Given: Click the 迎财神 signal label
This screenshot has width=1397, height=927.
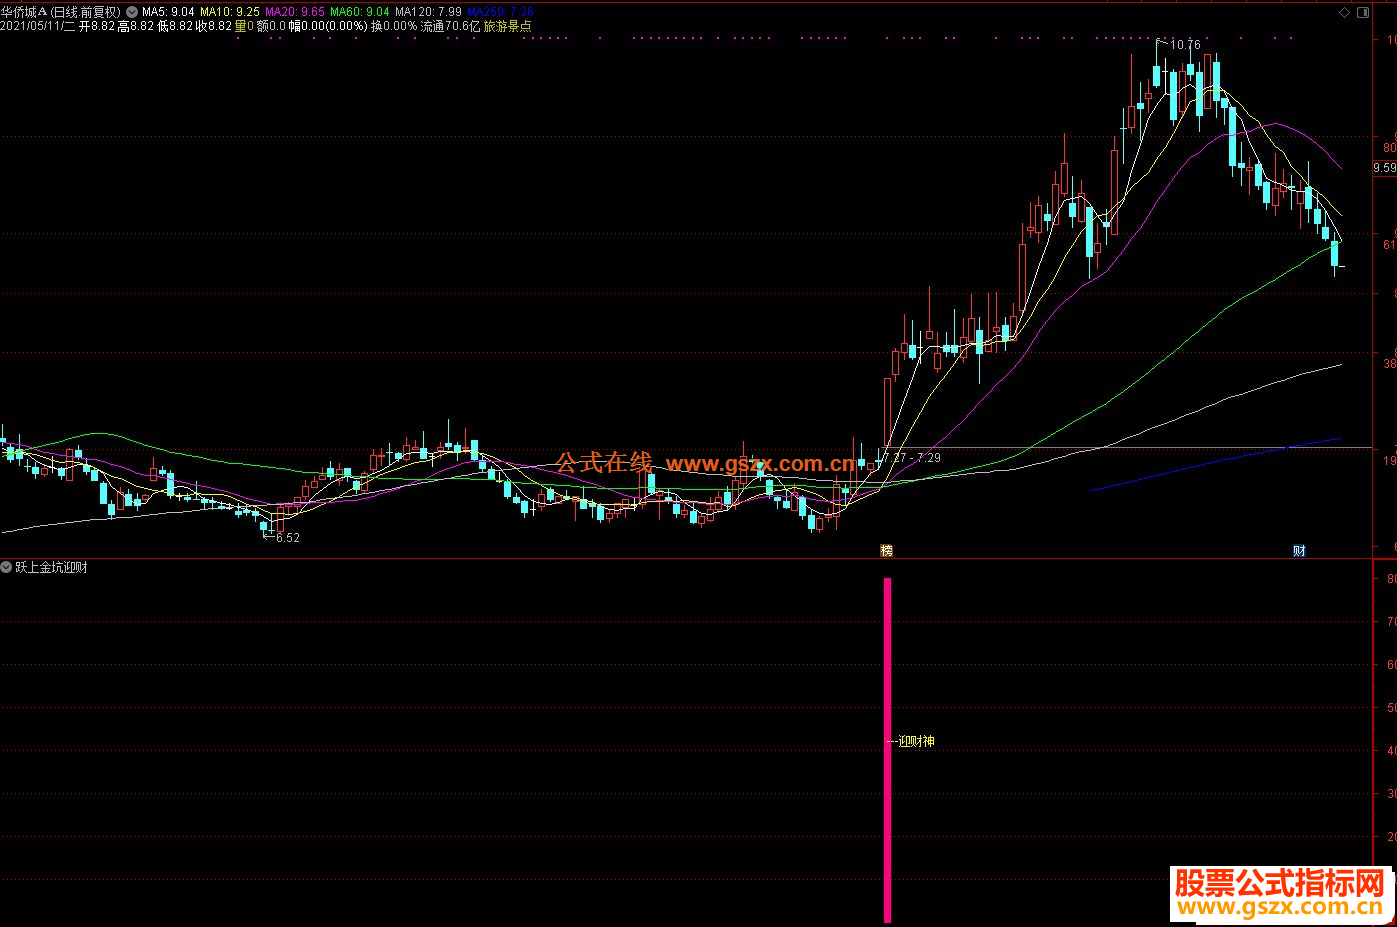Looking at the screenshot, I should 916,741.
